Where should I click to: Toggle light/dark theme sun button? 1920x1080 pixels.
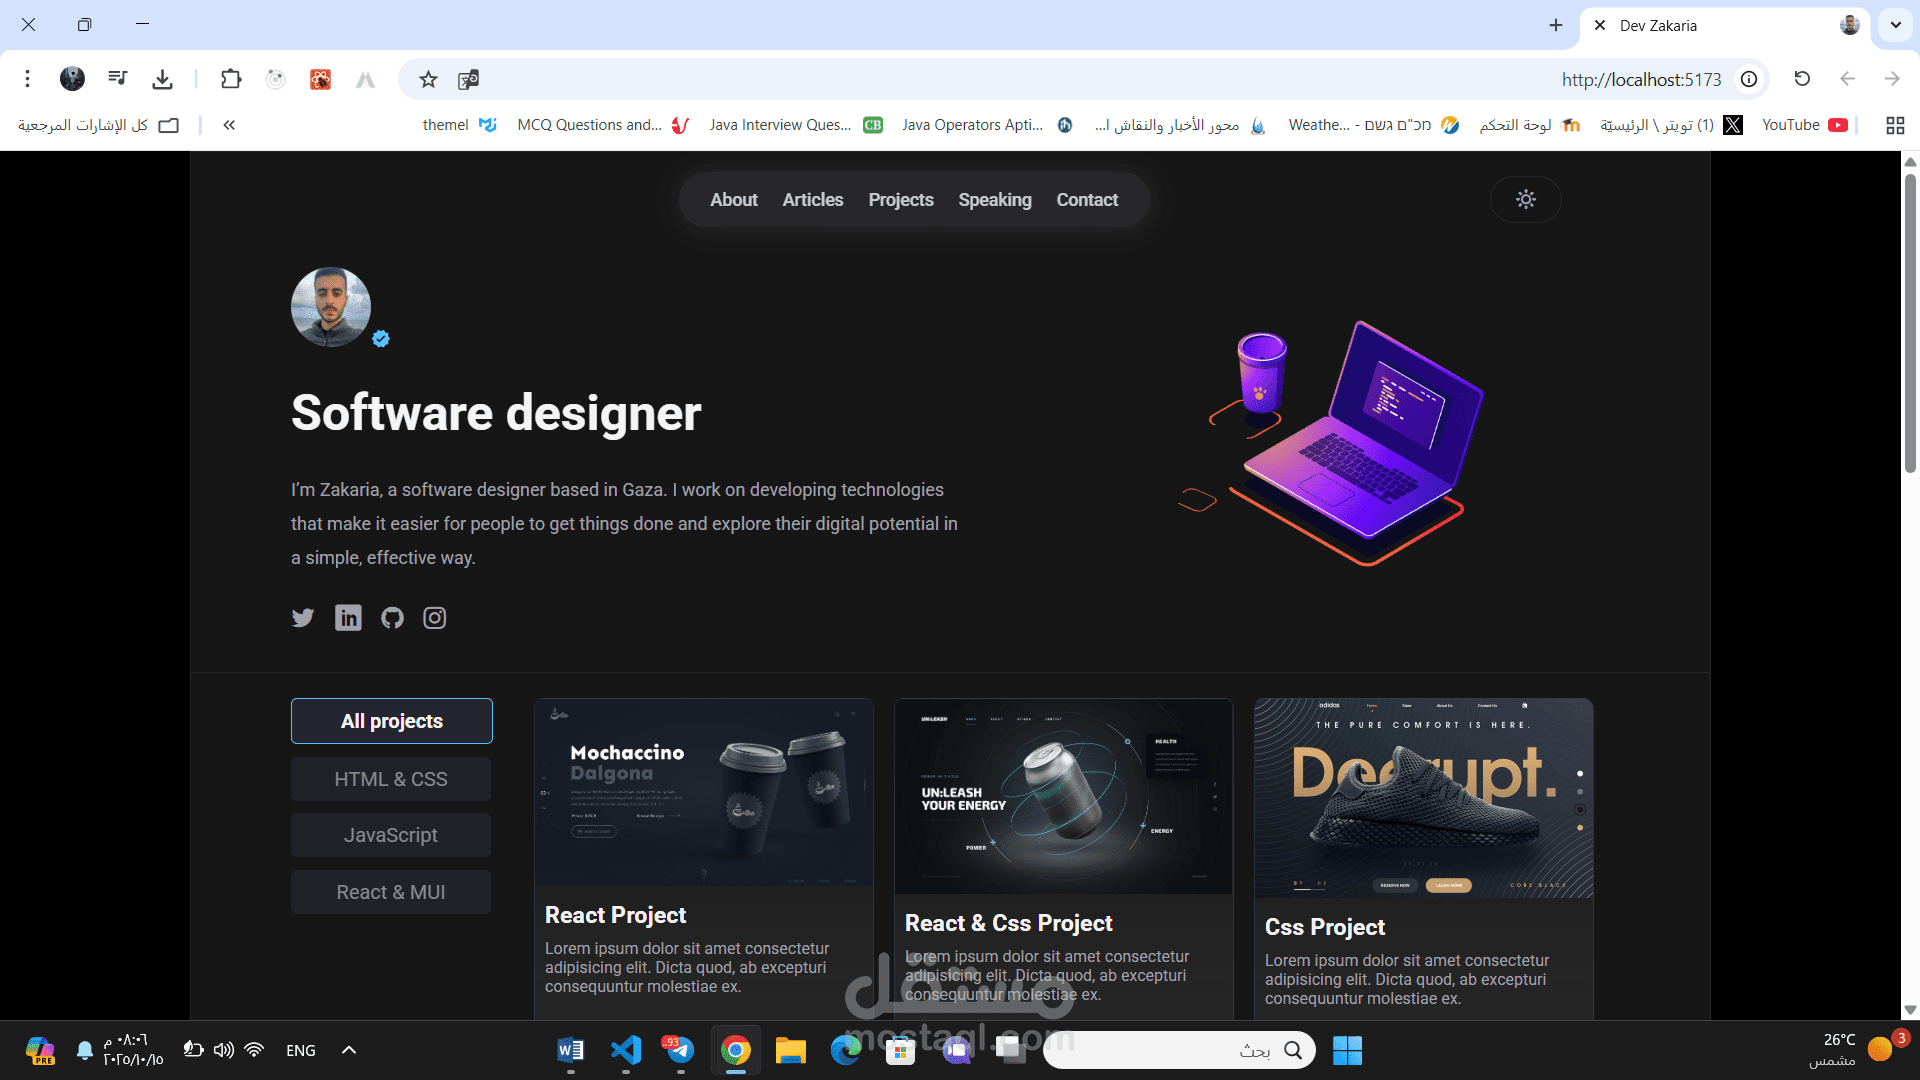(x=1525, y=199)
